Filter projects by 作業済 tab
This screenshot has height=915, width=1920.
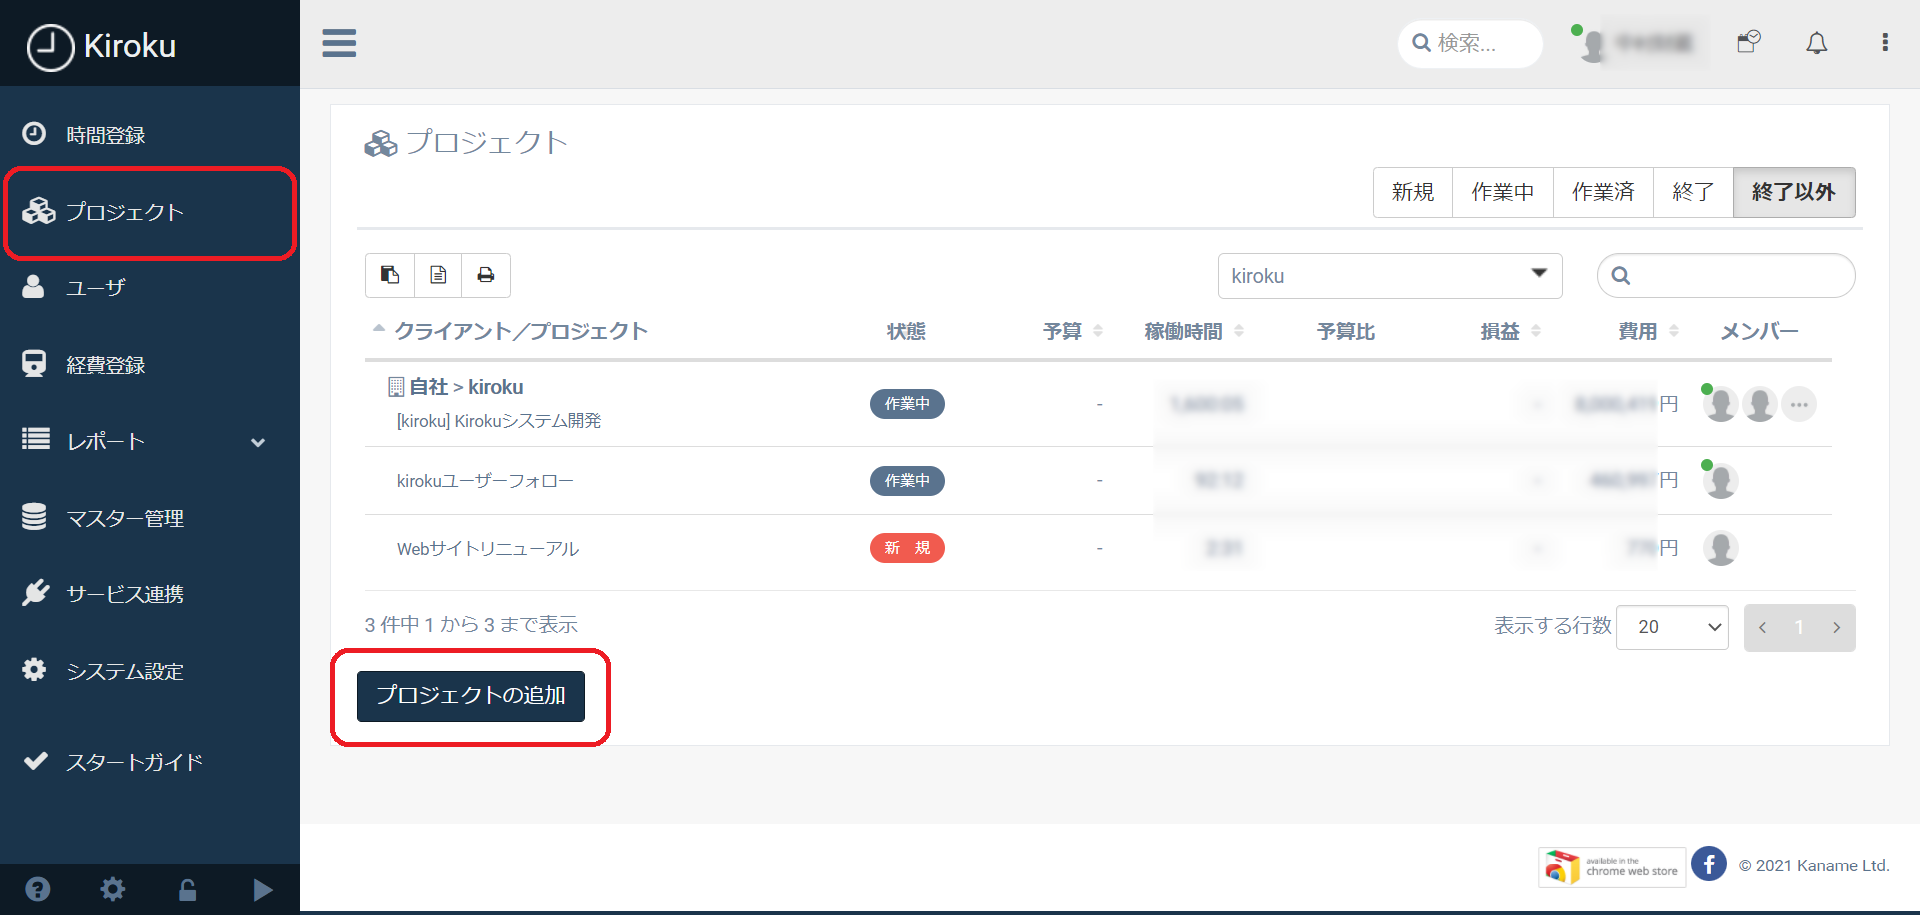[x=1603, y=192]
